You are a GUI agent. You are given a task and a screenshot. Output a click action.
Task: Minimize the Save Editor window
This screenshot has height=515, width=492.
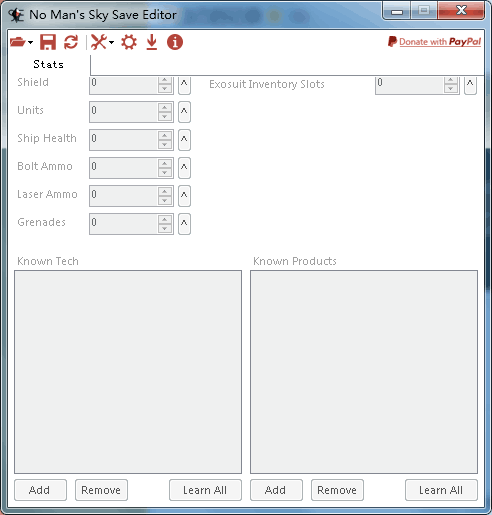pyautogui.click(x=397, y=11)
